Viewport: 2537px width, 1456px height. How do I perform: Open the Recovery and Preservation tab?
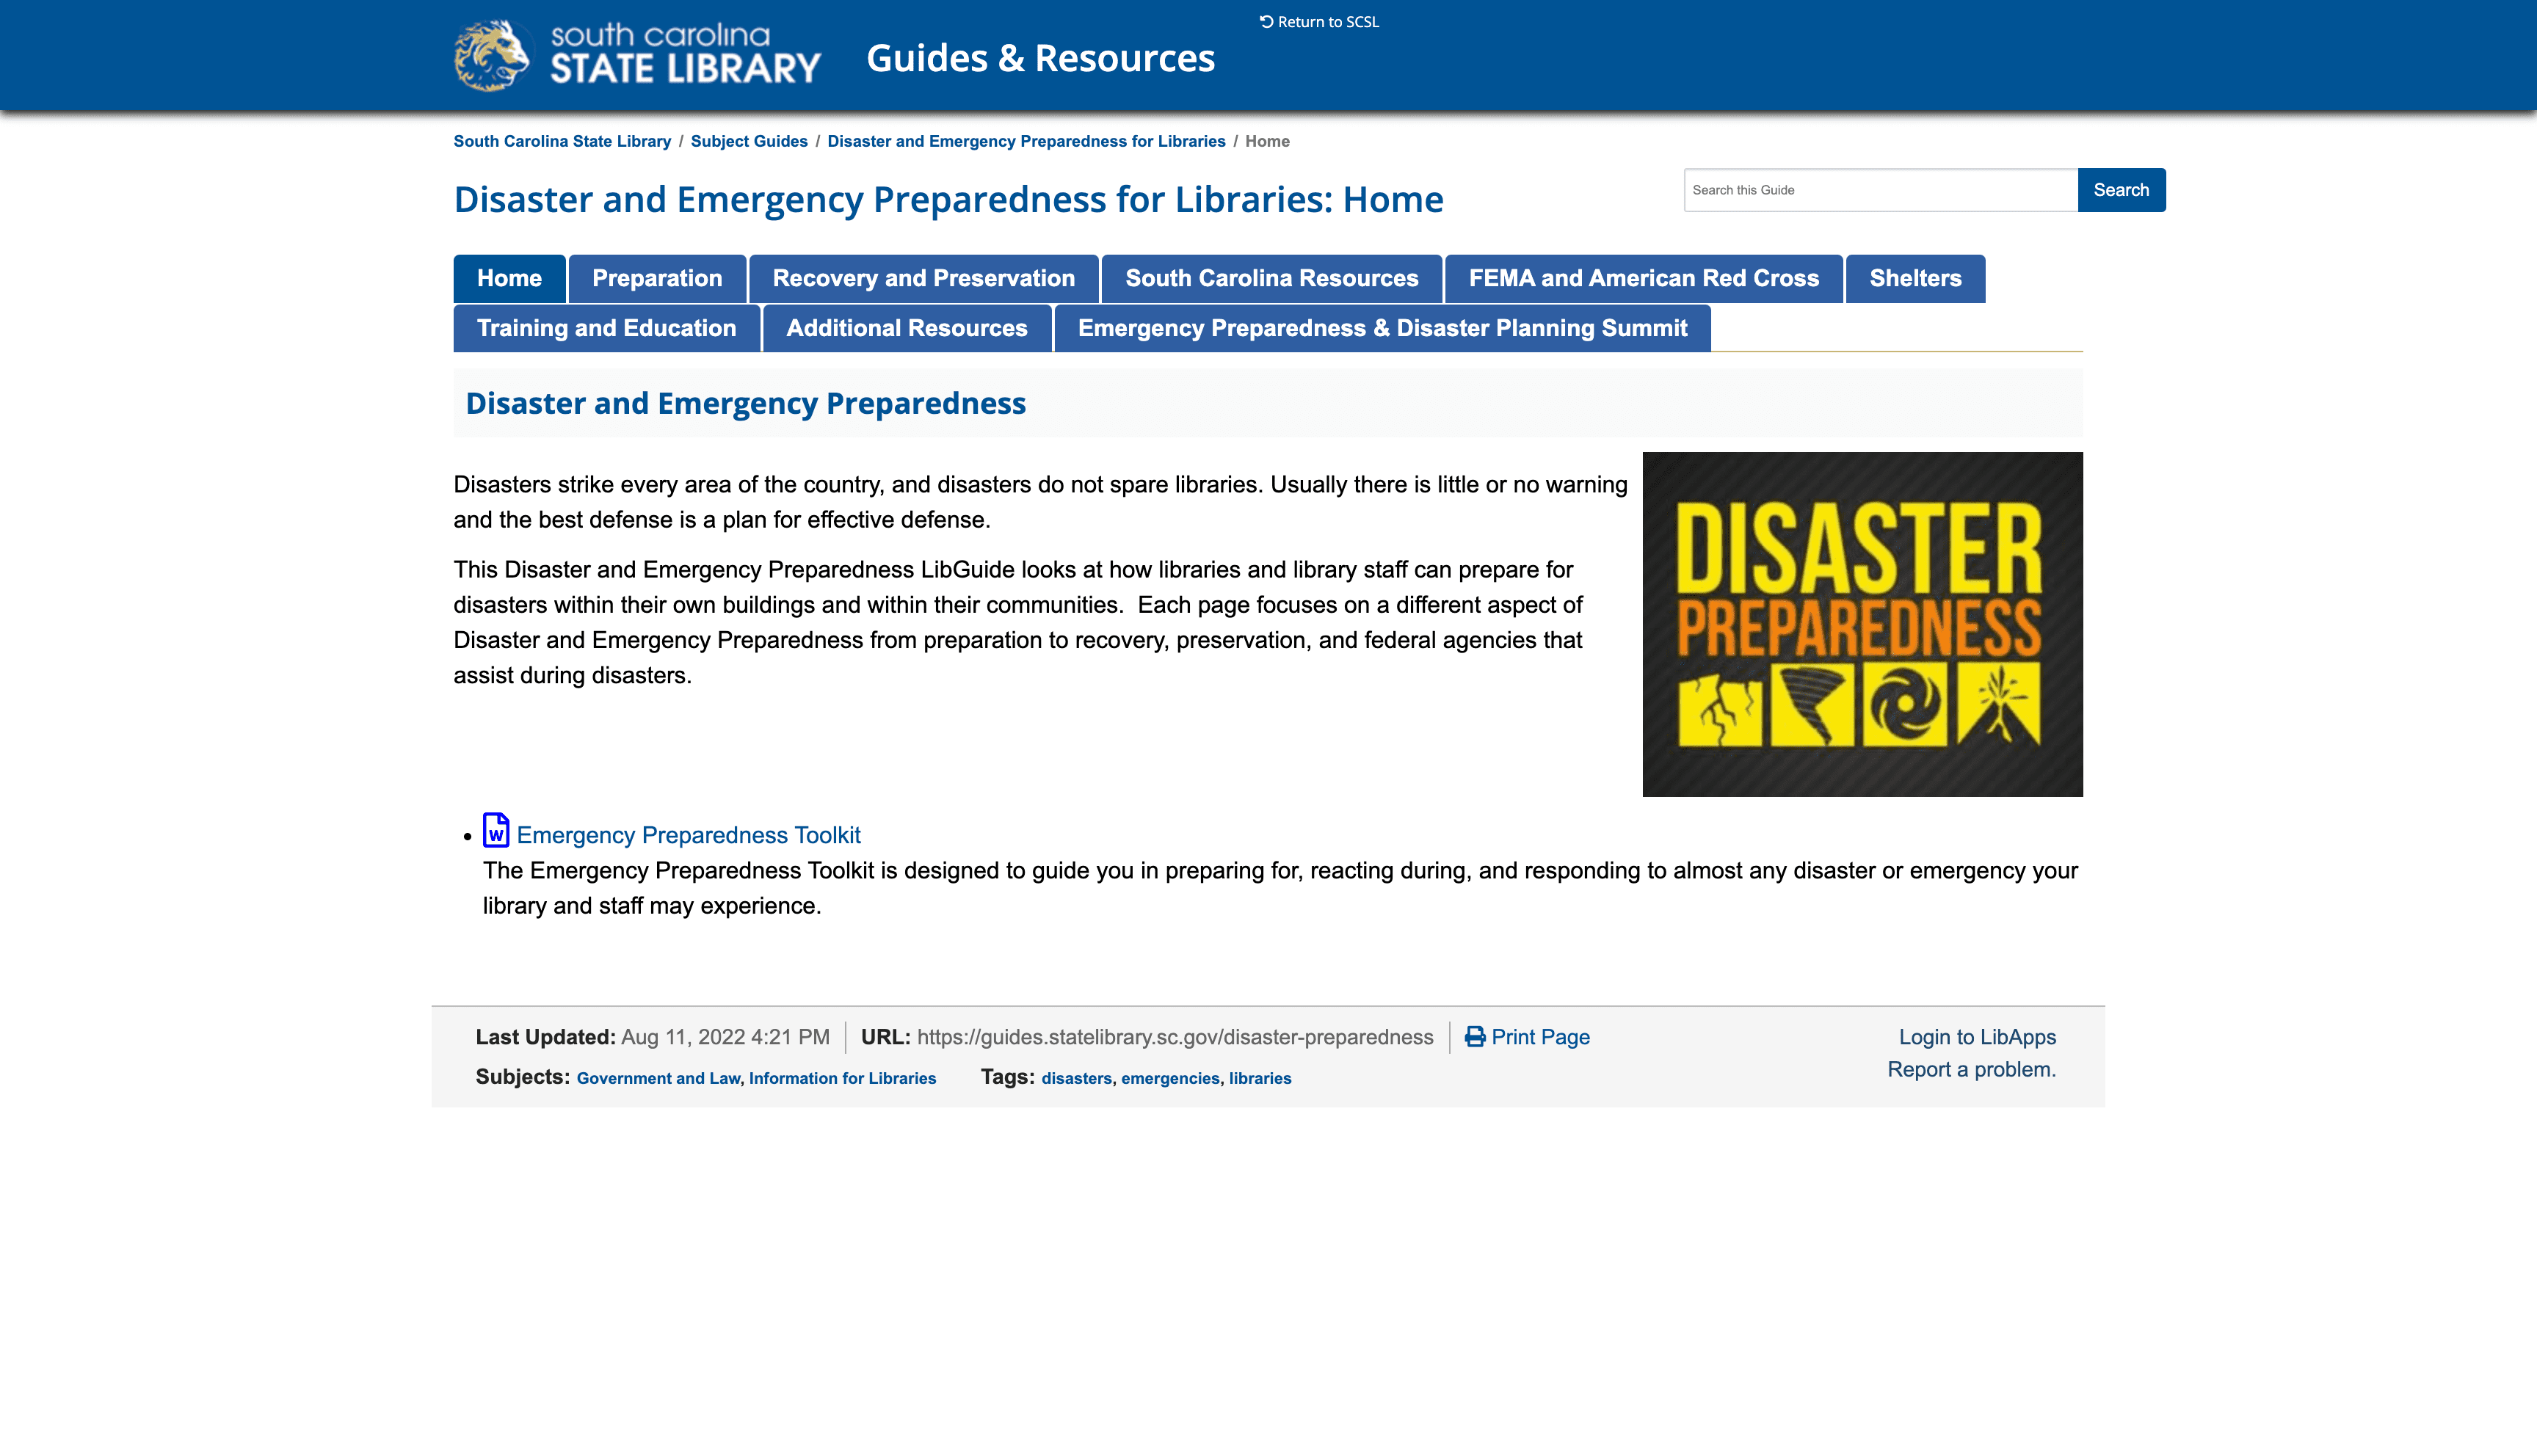tap(923, 279)
